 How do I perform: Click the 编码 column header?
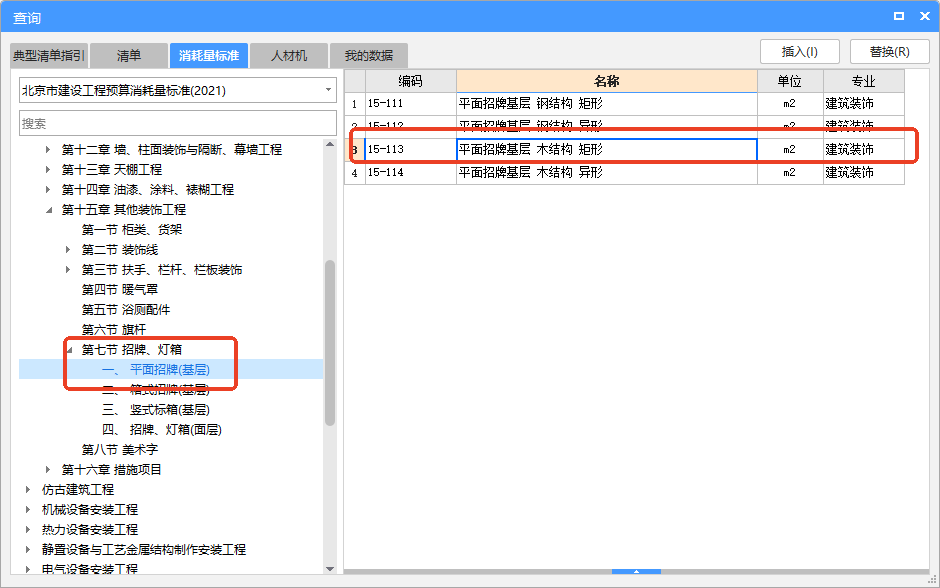pos(411,81)
